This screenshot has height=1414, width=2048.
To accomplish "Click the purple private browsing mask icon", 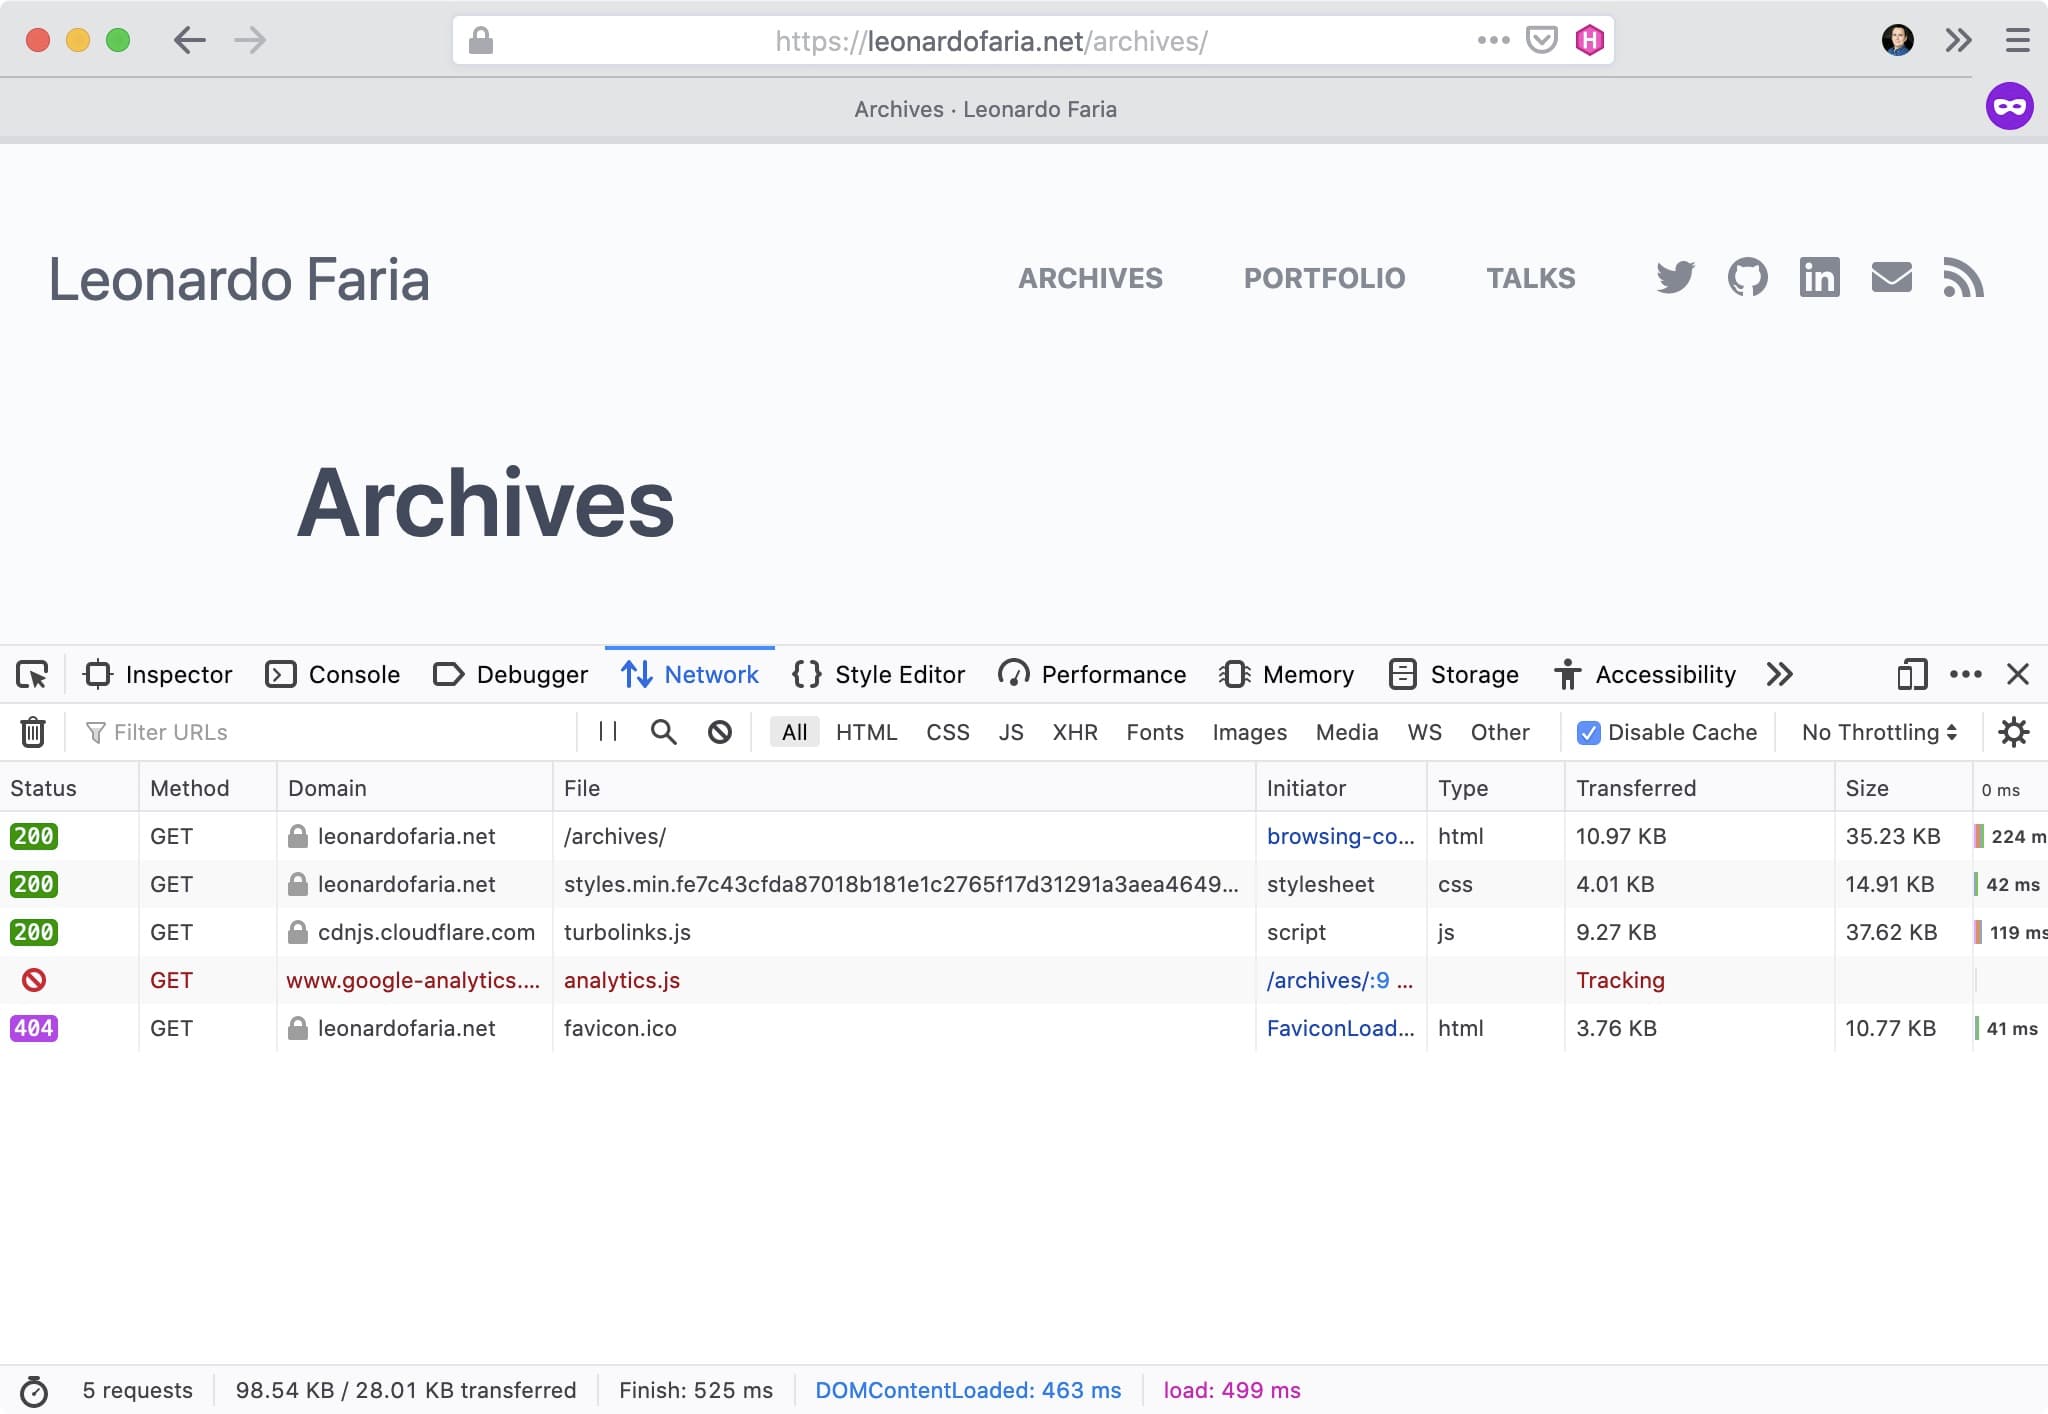I will [x=2009, y=106].
